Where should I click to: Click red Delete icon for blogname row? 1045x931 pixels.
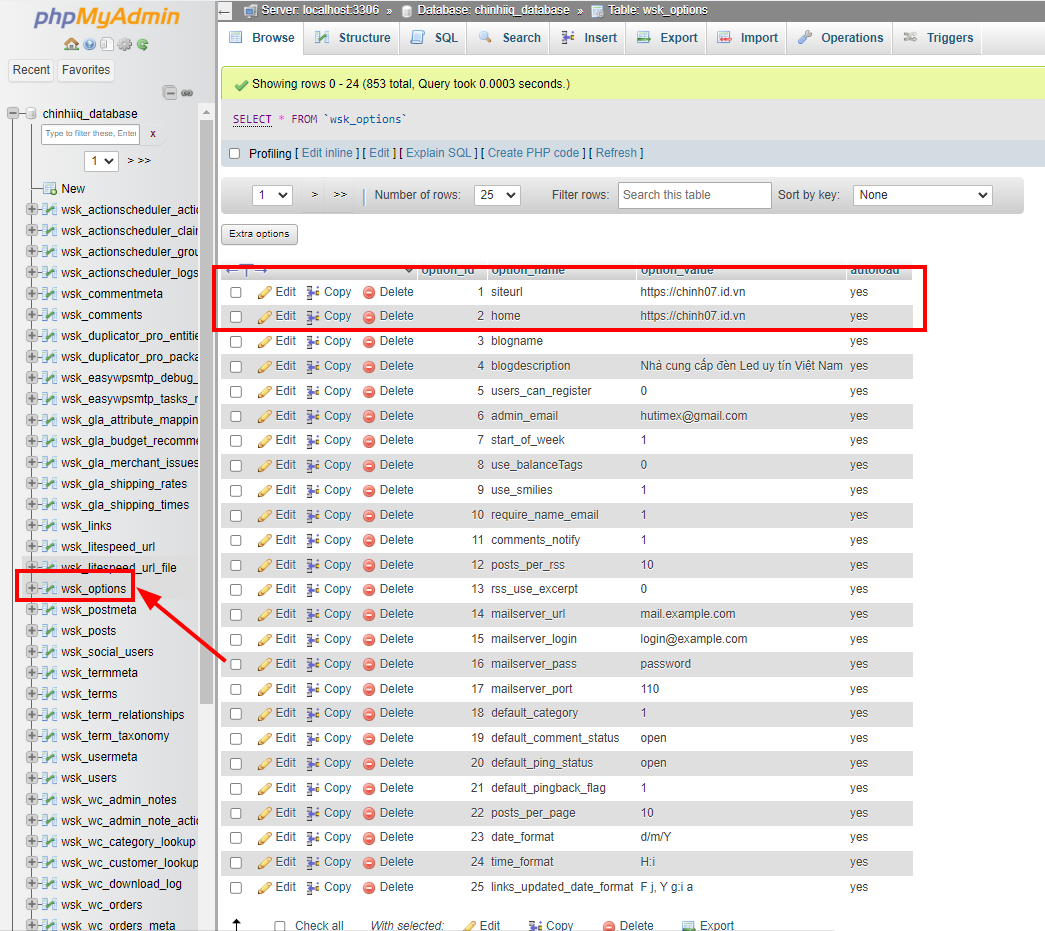point(369,341)
